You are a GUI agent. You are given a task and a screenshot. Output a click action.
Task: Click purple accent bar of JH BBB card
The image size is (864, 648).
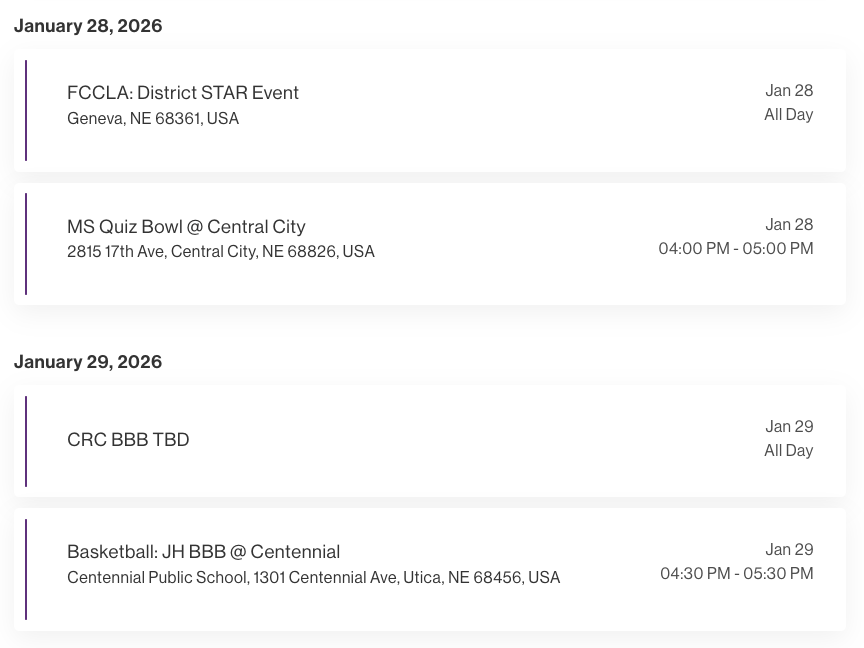[26, 569]
